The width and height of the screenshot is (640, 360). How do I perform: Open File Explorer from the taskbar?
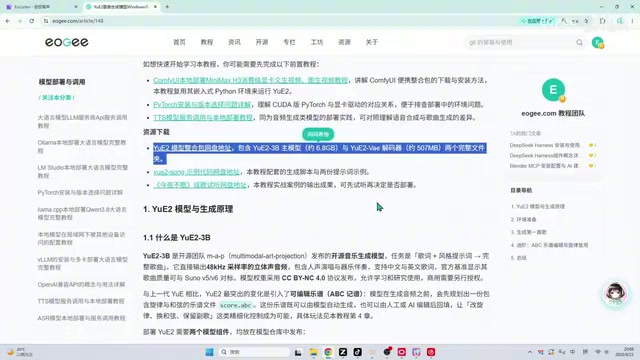click(313, 352)
